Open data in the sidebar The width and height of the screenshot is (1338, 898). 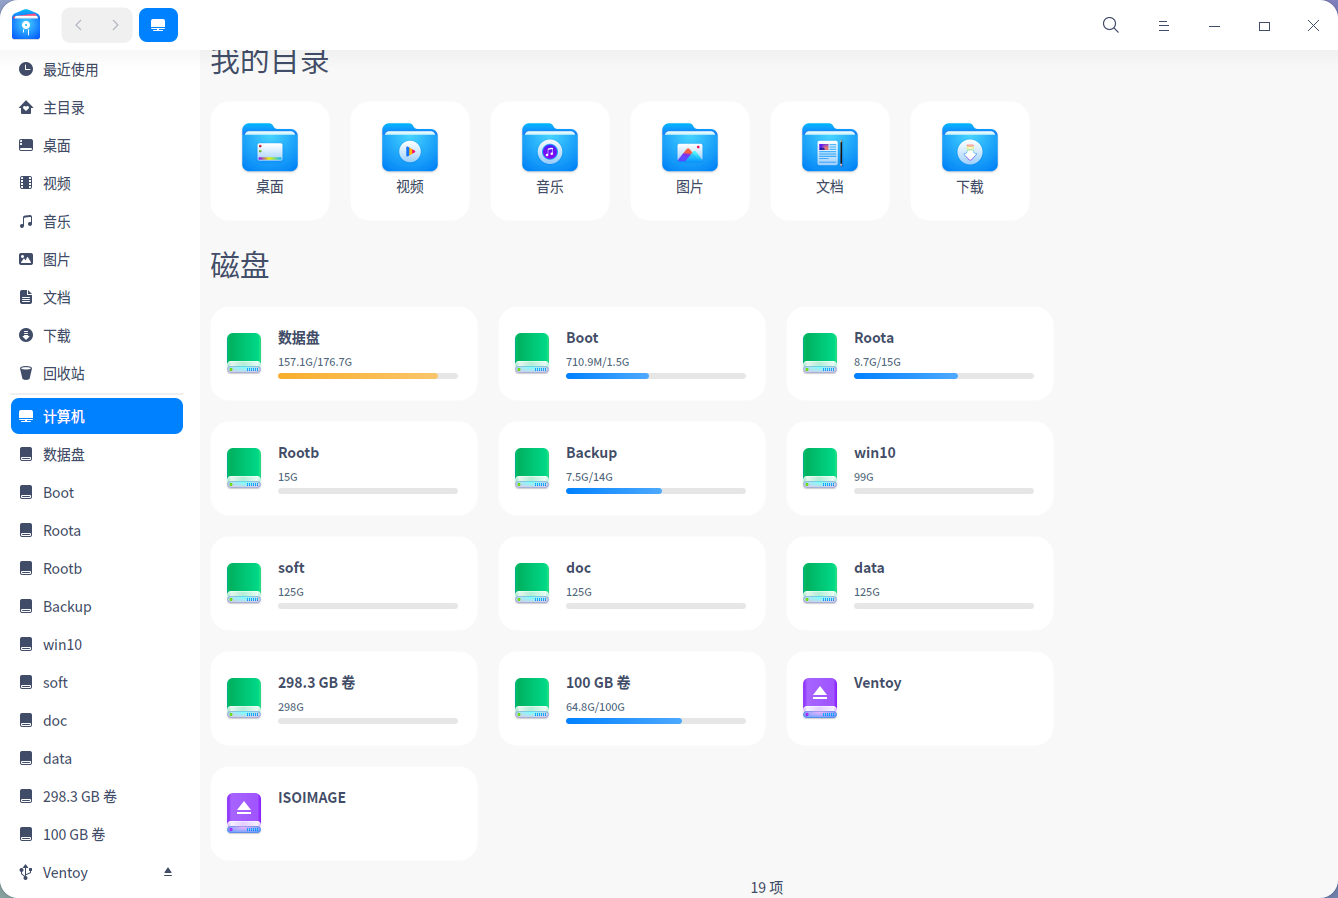(97, 759)
